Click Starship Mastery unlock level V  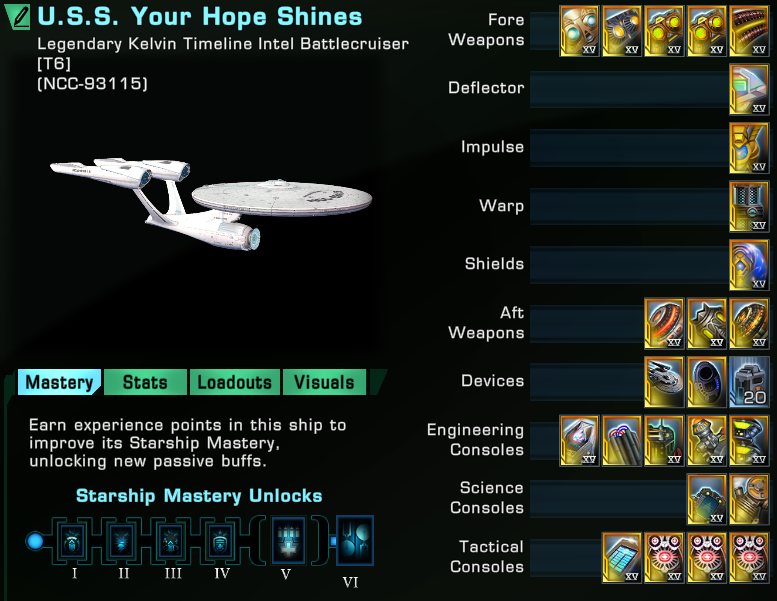pos(288,540)
